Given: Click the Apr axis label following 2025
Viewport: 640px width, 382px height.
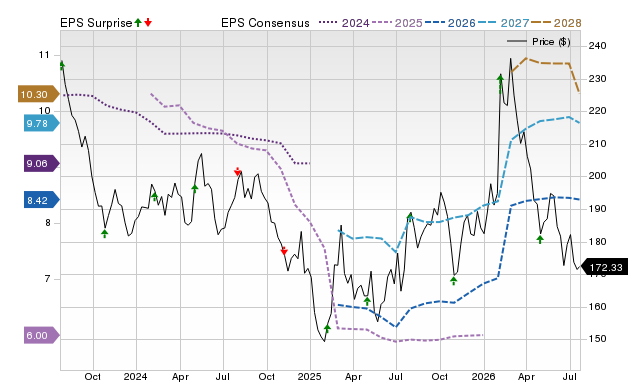Looking at the screenshot, I should click(353, 376).
